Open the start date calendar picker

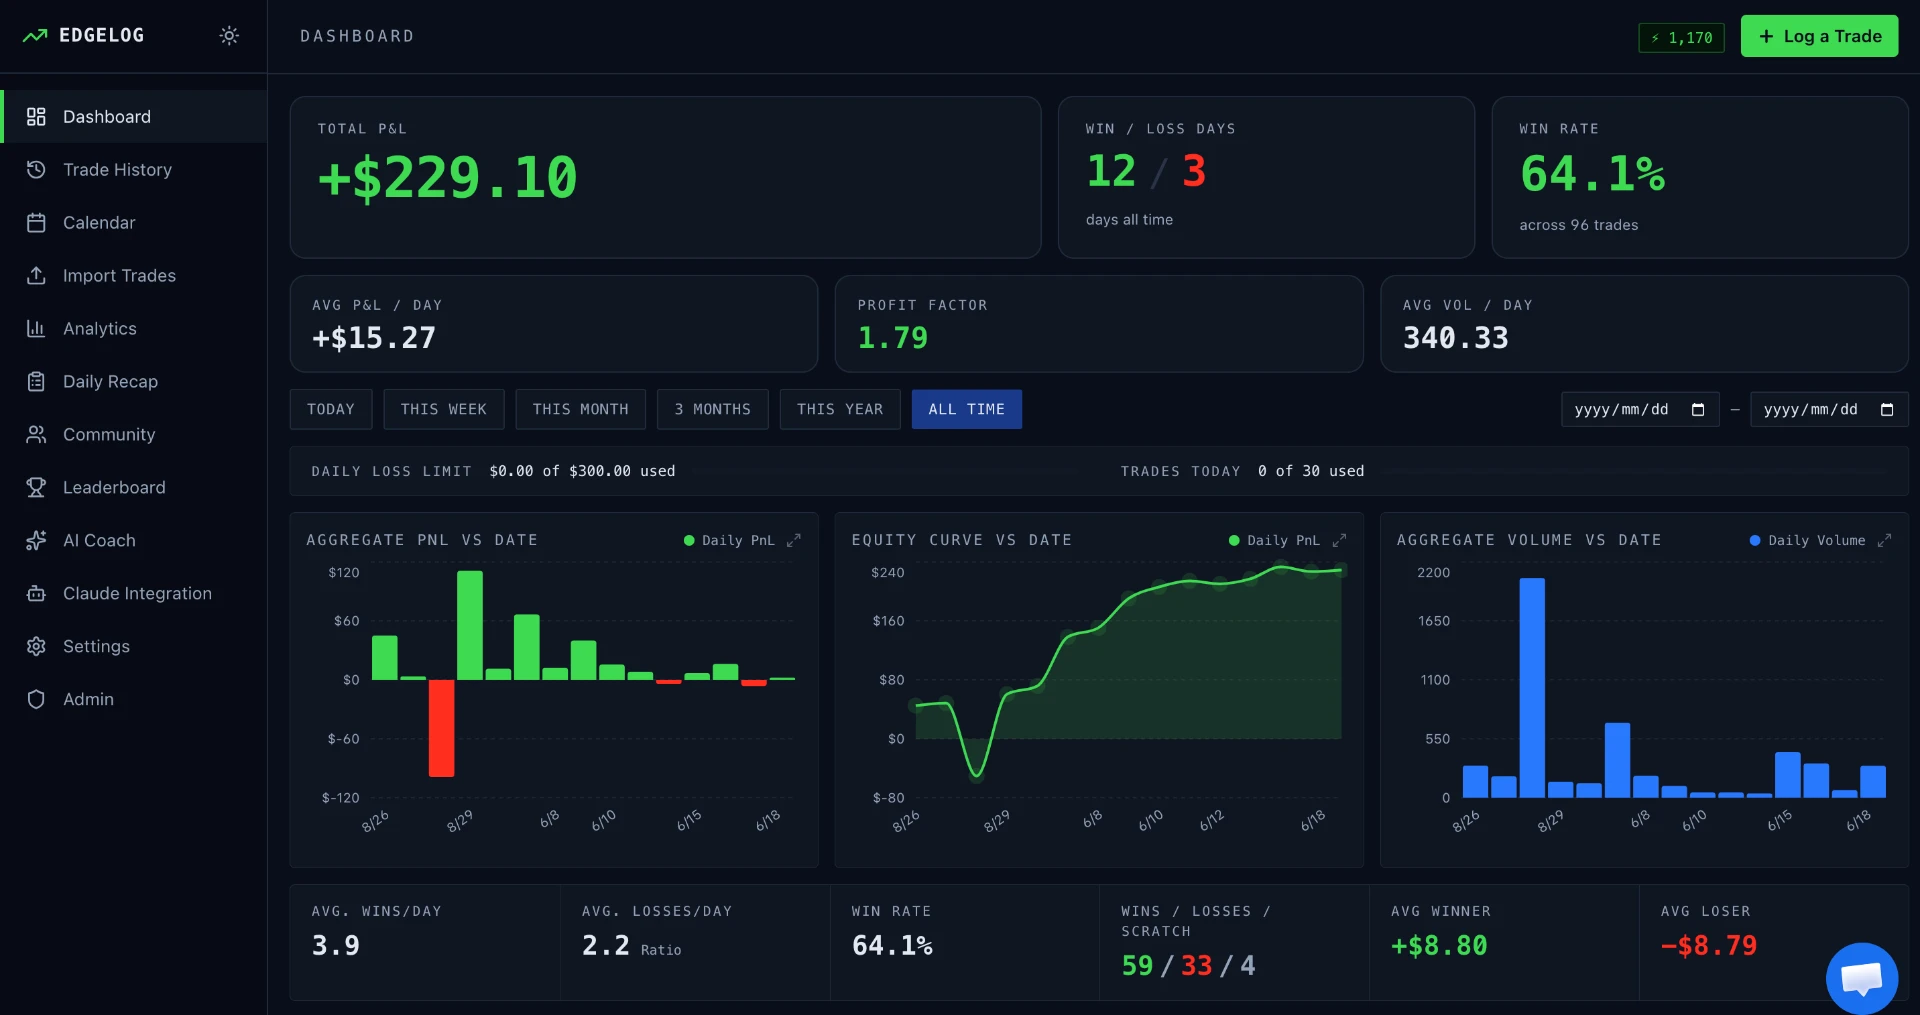click(x=1698, y=410)
